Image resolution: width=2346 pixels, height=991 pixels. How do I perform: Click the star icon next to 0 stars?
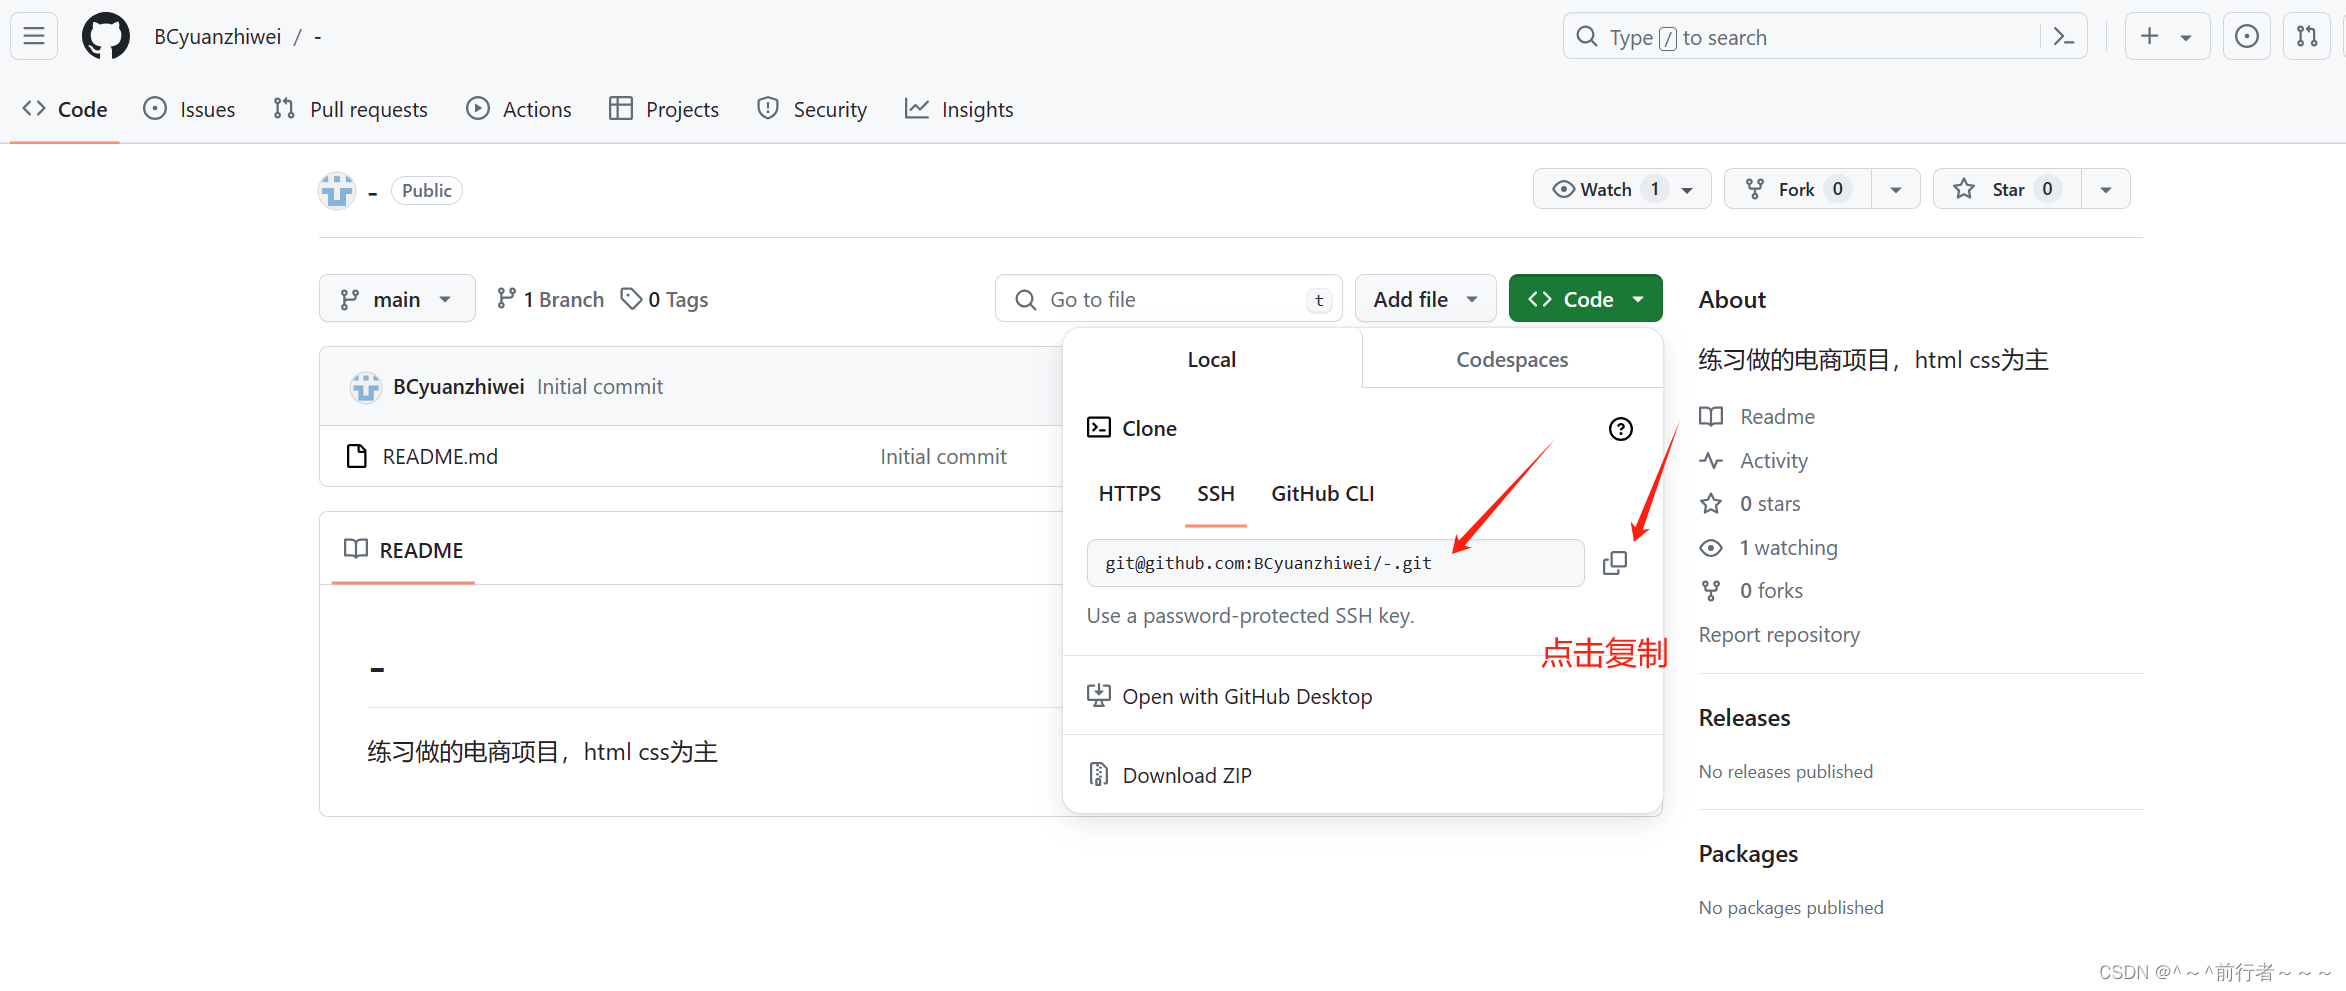pos(1711,504)
